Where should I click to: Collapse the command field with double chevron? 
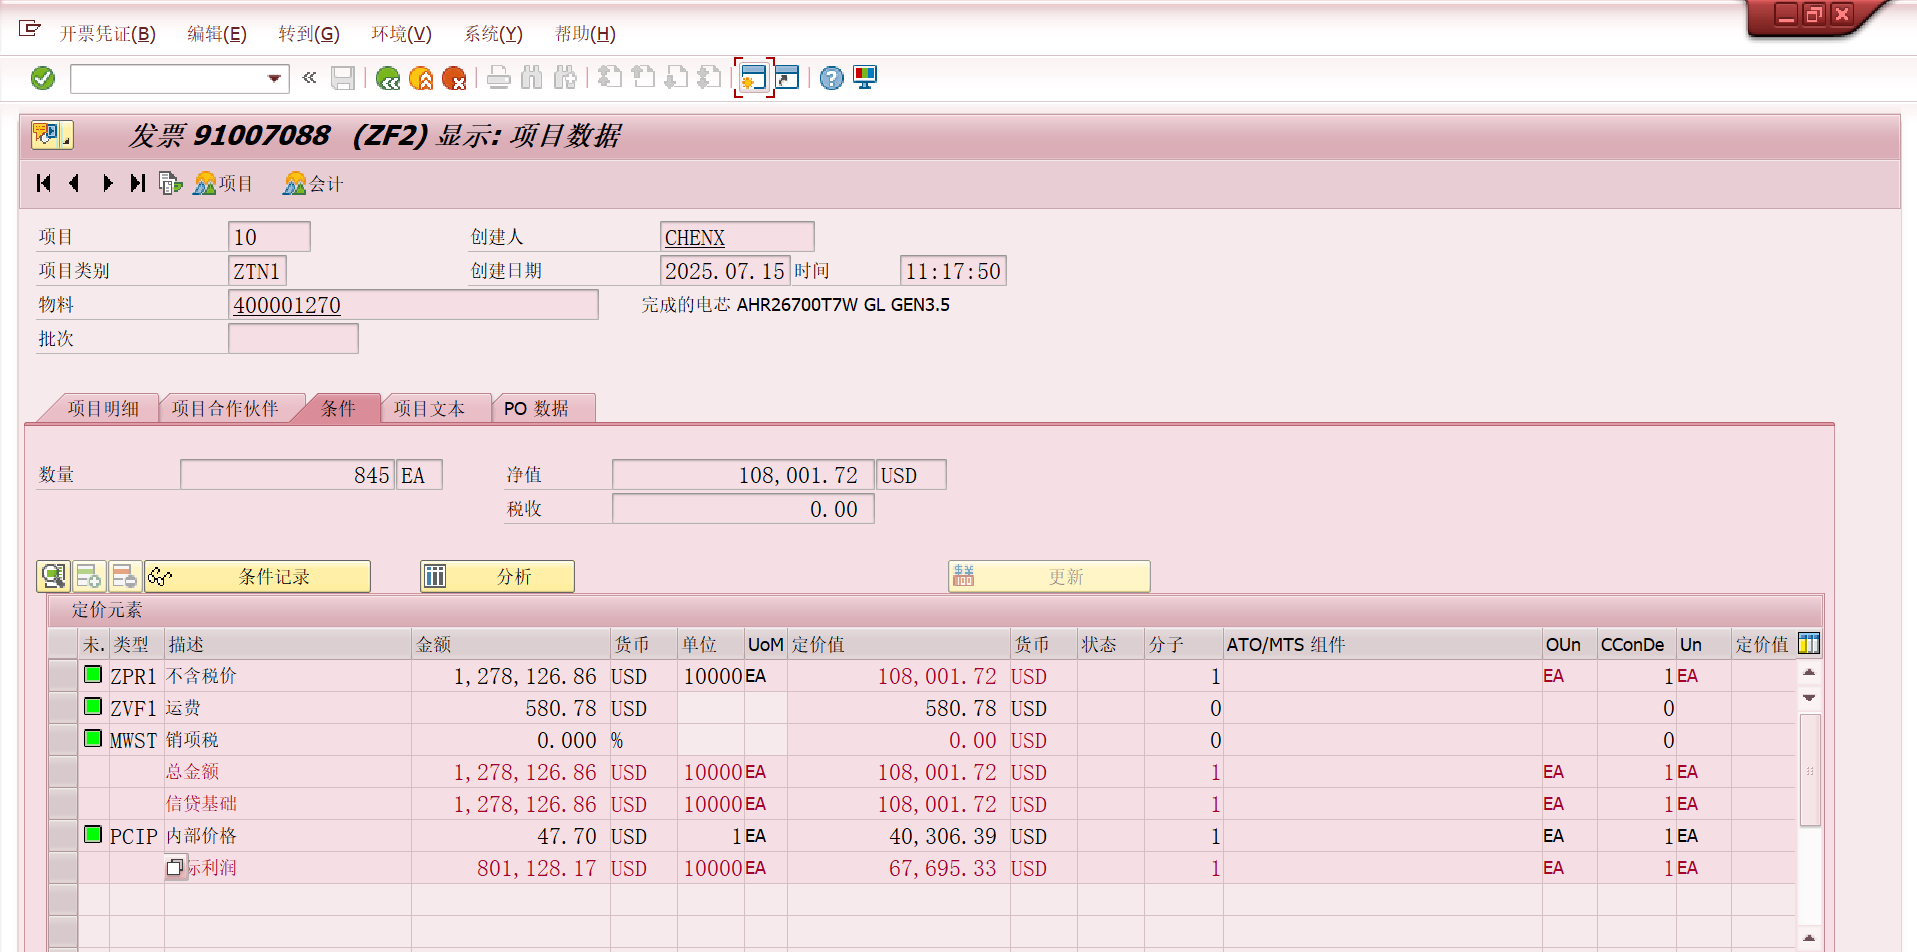coord(310,78)
